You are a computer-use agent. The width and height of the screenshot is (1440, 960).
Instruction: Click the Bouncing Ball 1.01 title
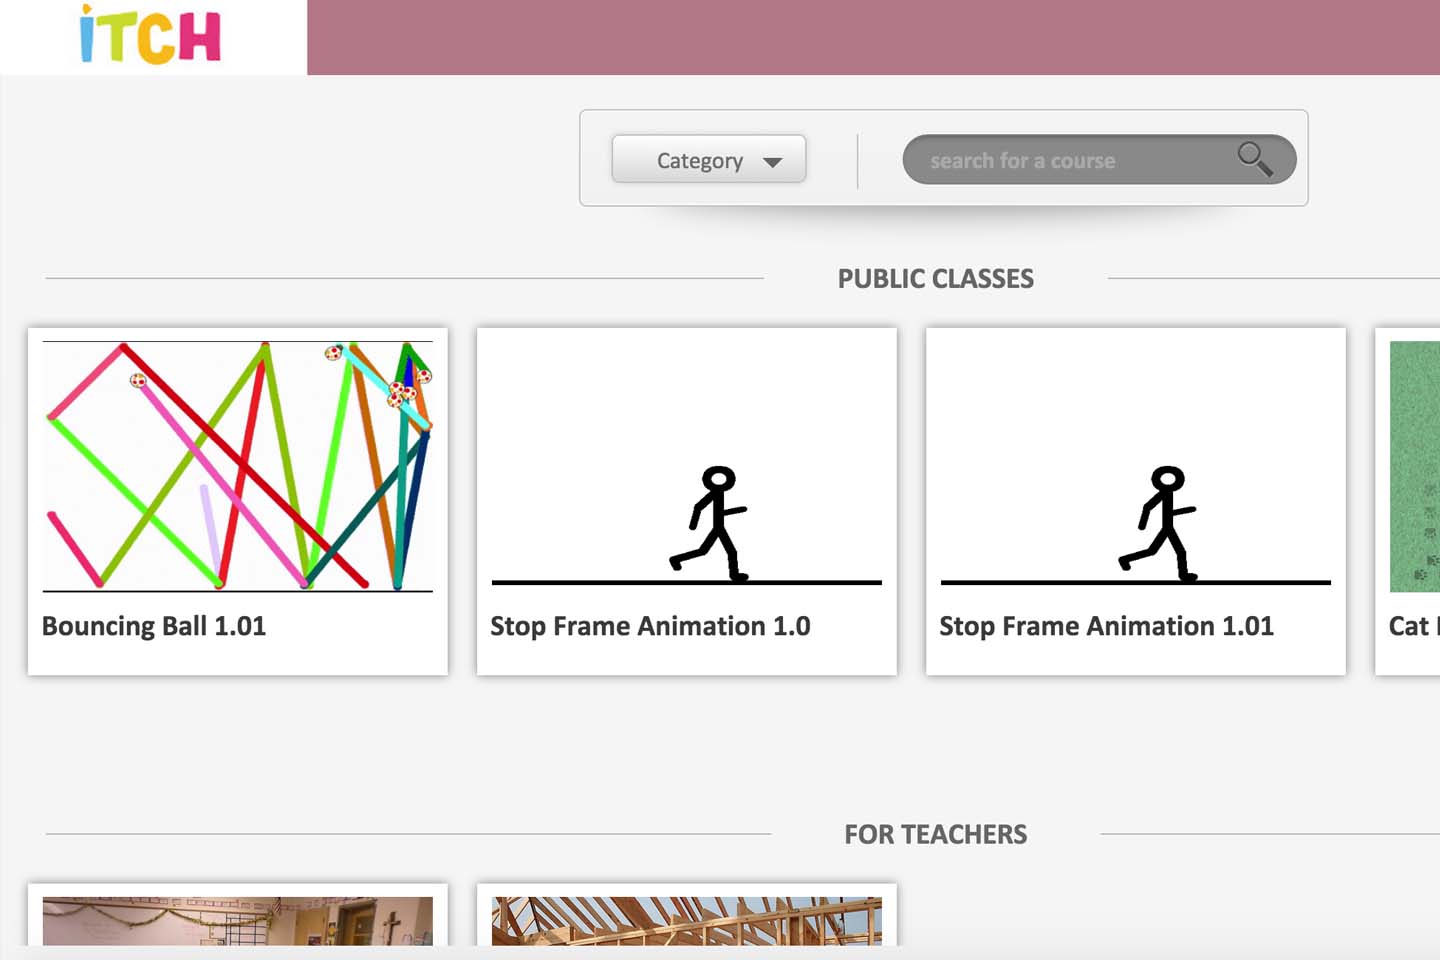click(154, 626)
